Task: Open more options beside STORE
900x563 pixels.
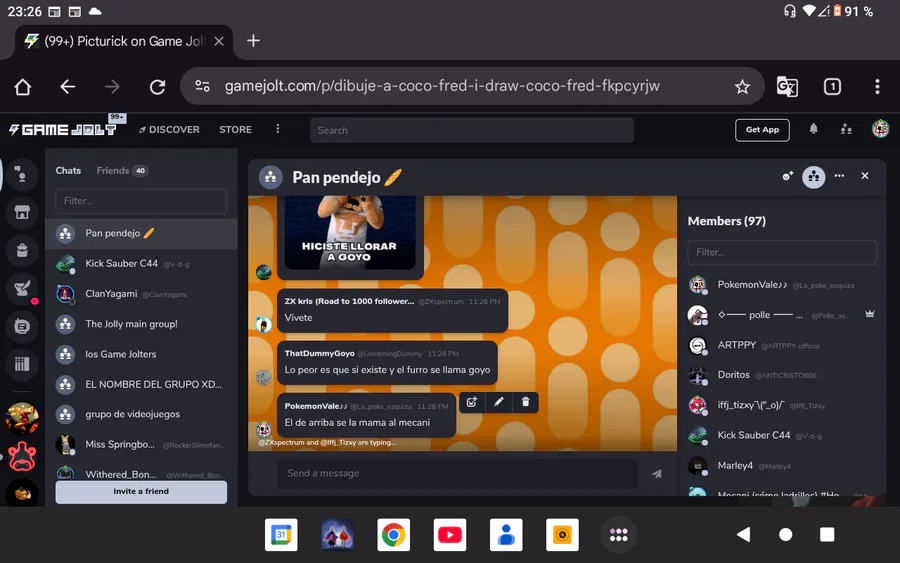Action: point(278,129)
